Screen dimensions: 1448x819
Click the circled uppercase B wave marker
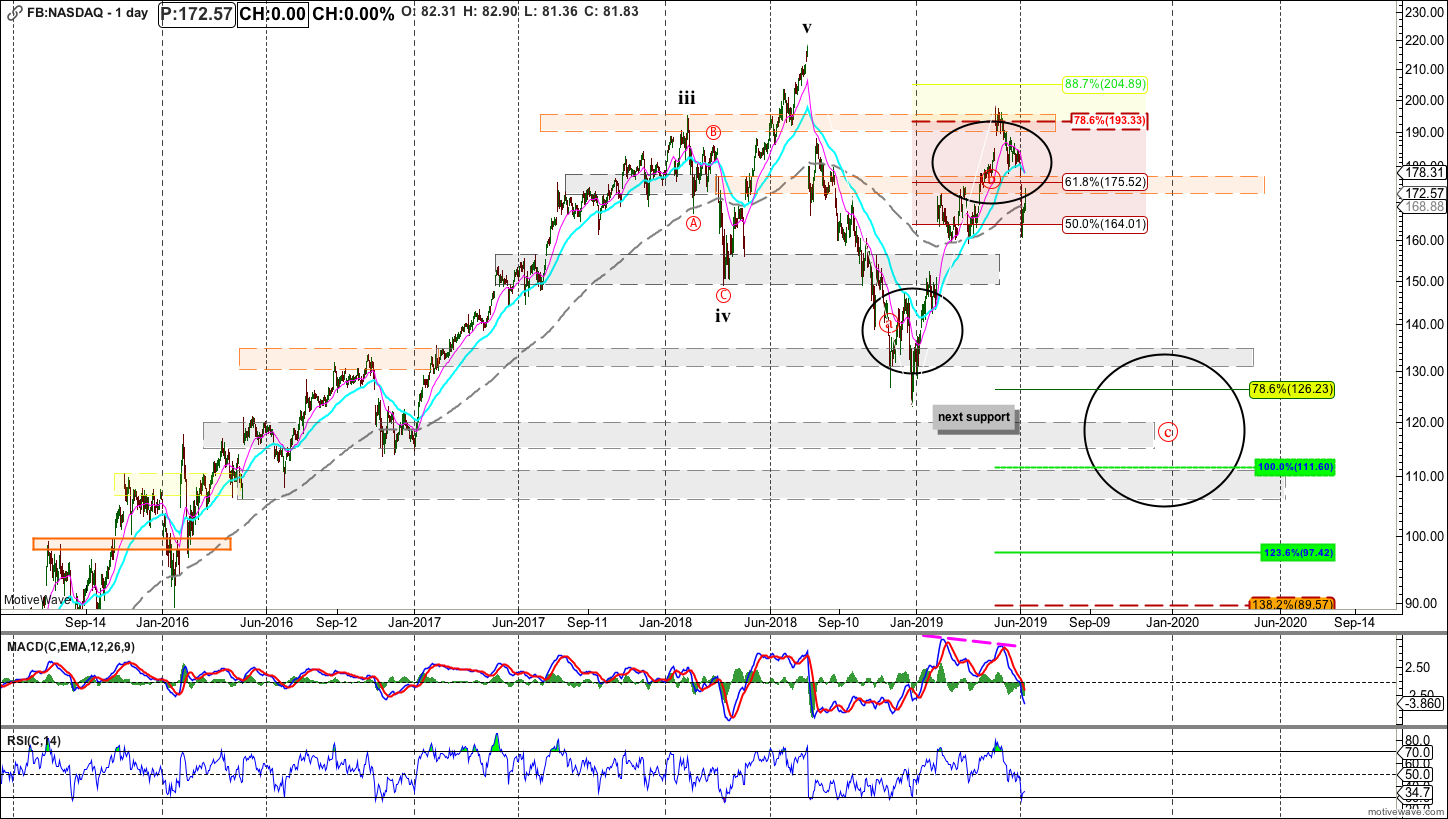pos(714,132)
